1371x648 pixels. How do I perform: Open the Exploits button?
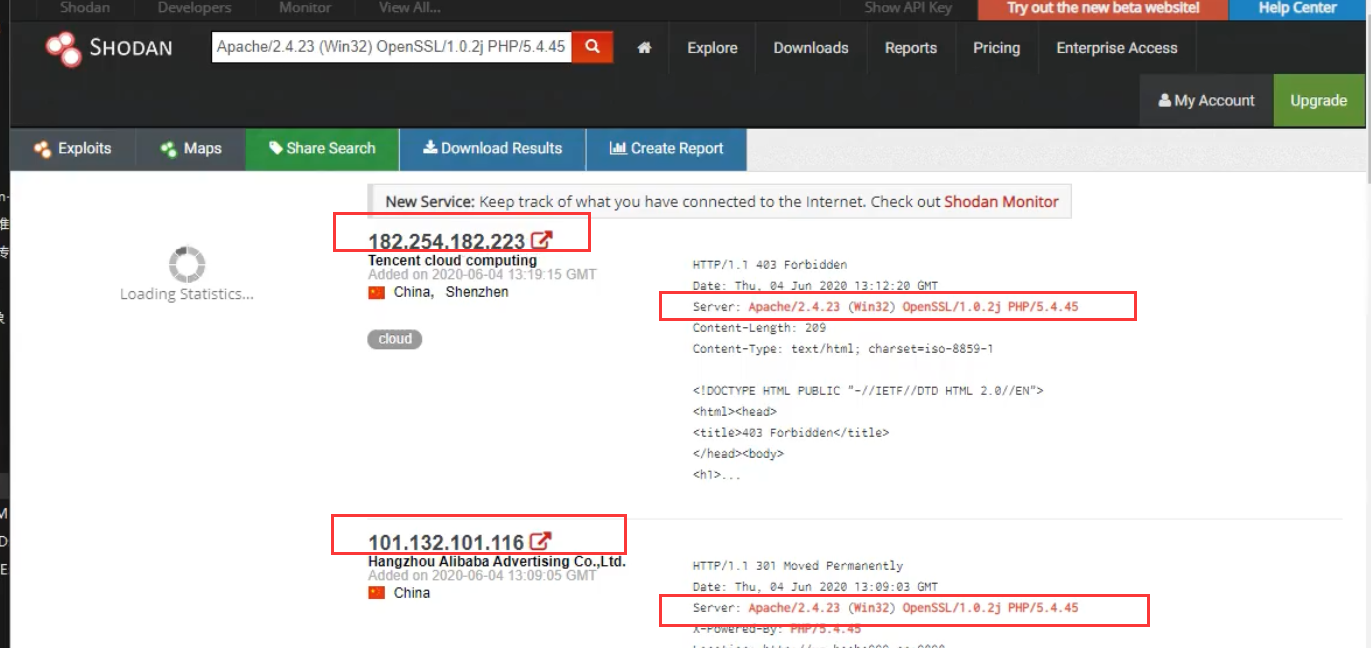(x=72, y=149)
